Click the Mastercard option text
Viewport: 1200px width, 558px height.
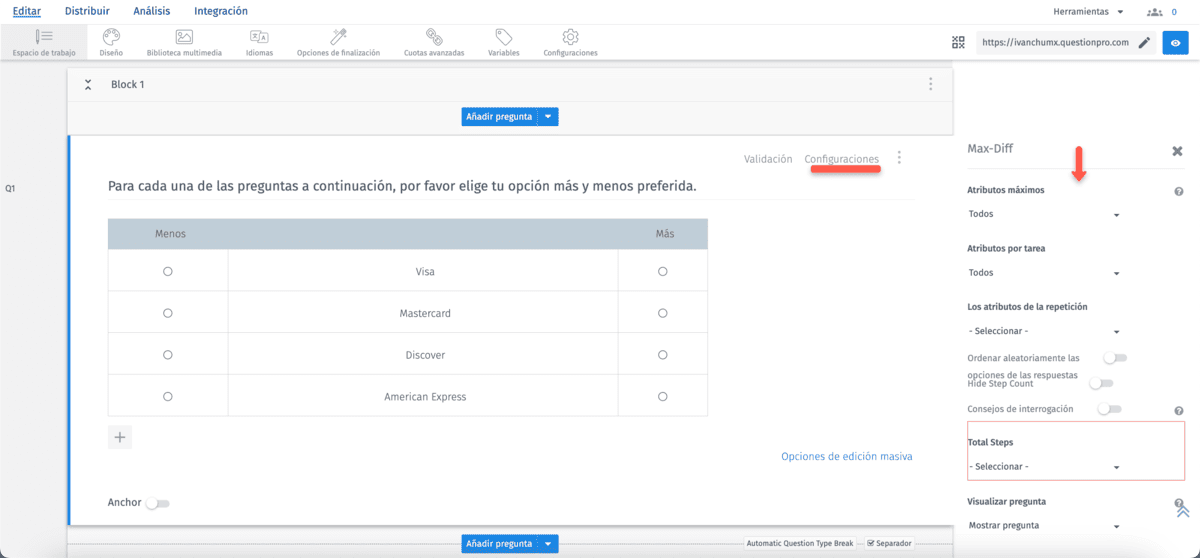click(x=425, y=313)
